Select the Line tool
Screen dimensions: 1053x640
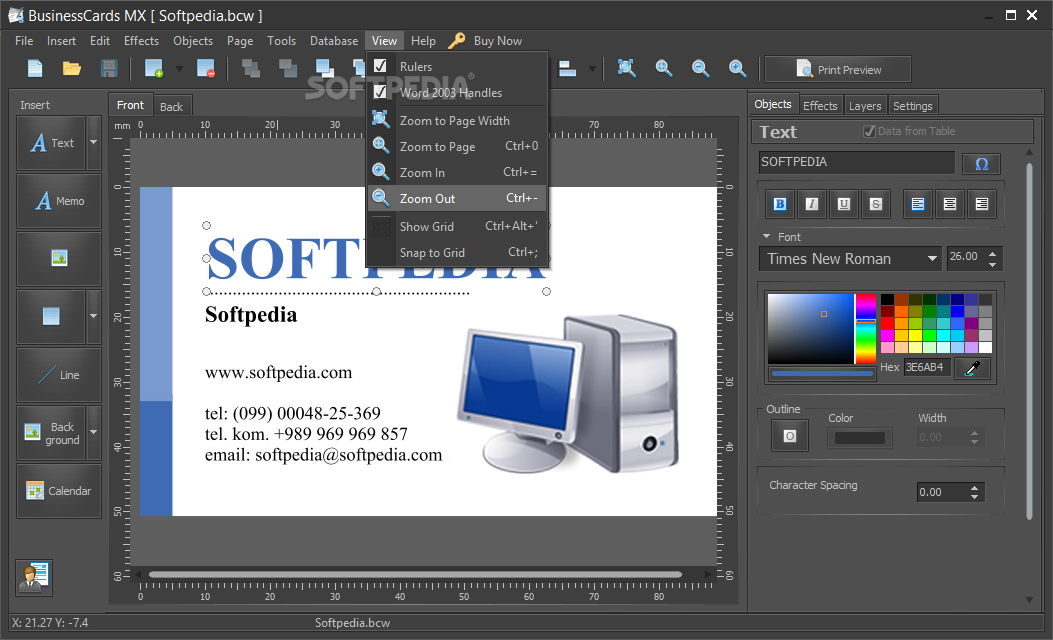click(59, 375)
